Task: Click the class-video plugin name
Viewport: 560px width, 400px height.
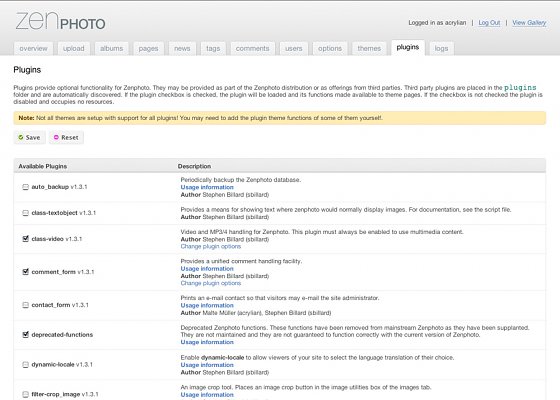Action: tap(48, 239)
